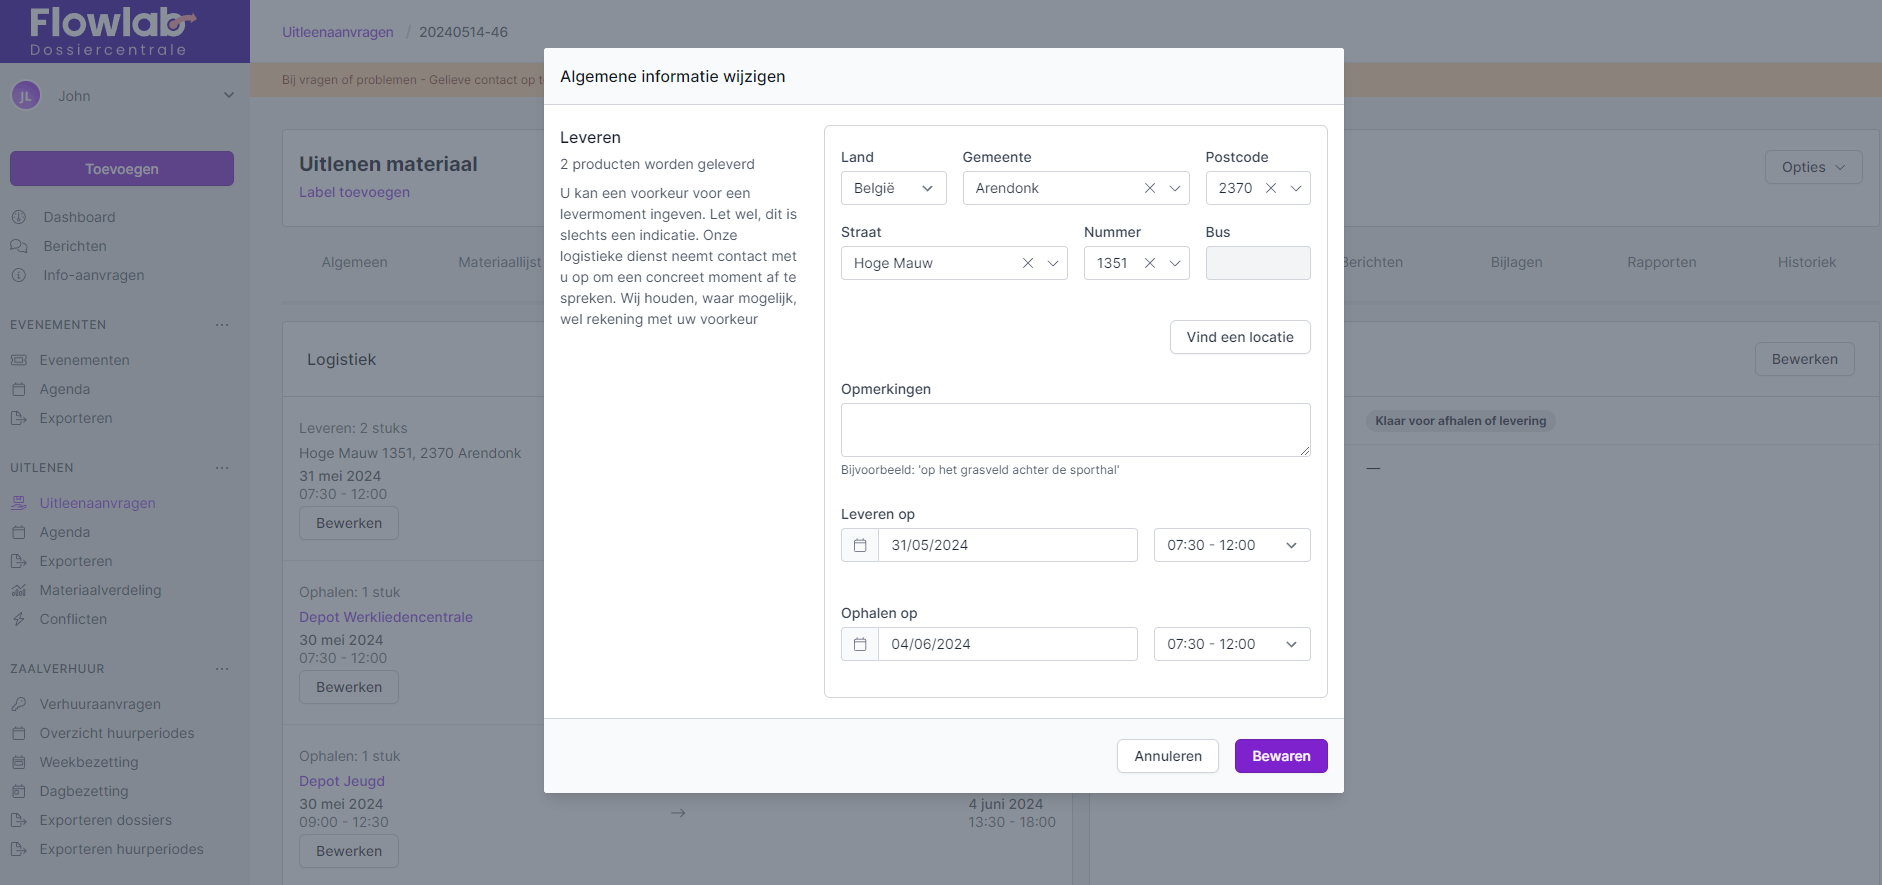Save changes with the Bewaren button

(x=1280, y=756)
